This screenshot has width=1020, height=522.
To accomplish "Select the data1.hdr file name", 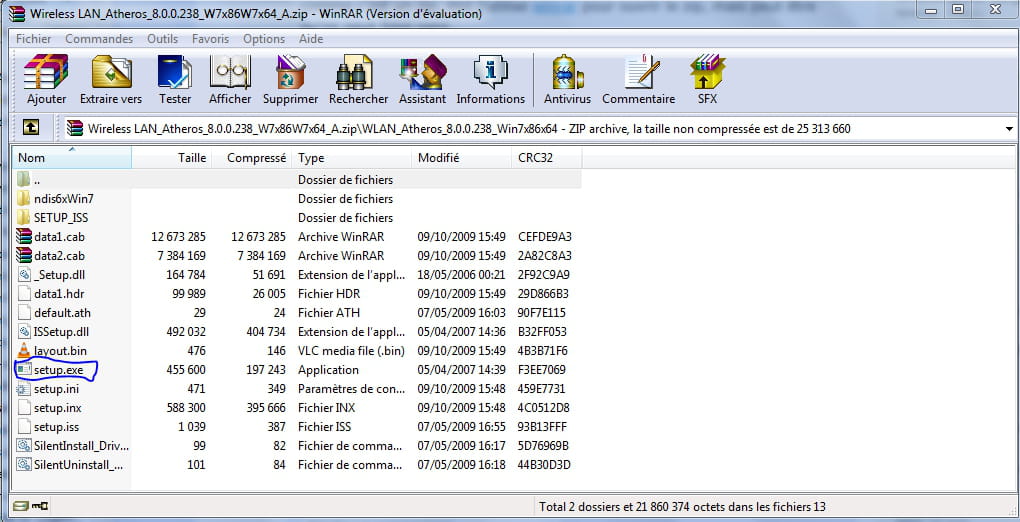I will point(59,294).
